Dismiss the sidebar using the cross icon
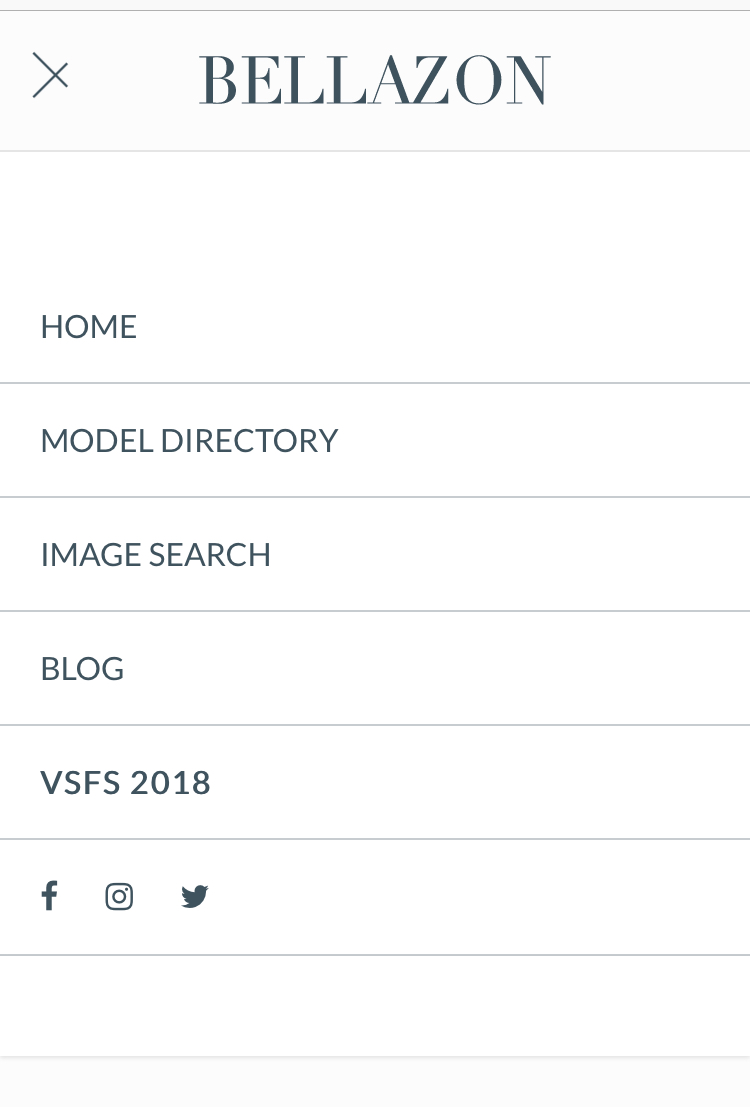750x1107 pixels. click(50, 76)
